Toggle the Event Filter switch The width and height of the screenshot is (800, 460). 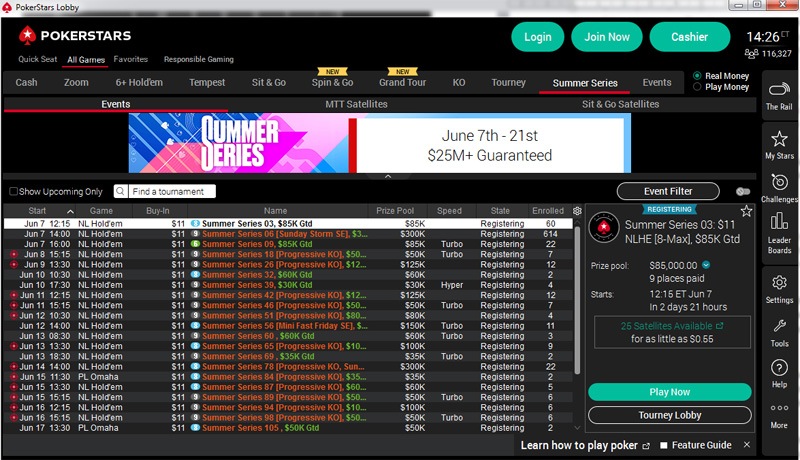(x=743, y=191)
